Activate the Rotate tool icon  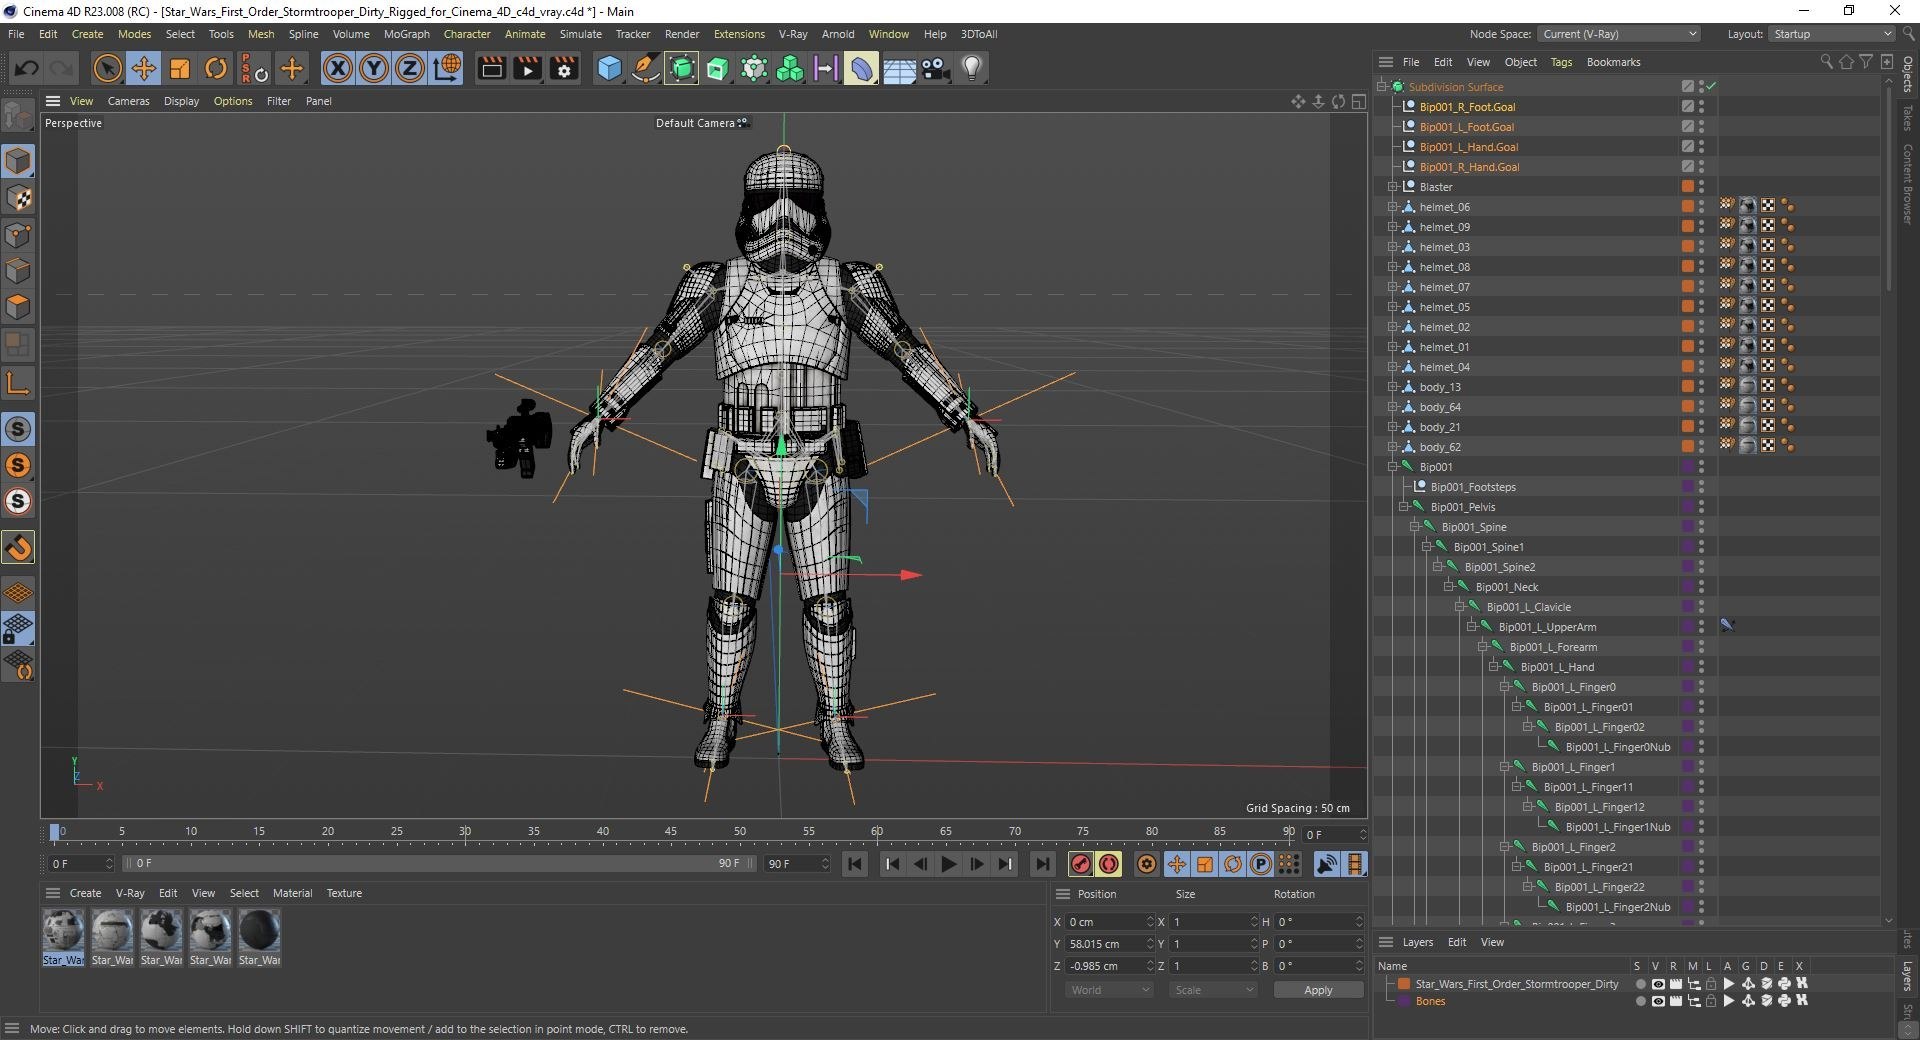coord(215,68)
